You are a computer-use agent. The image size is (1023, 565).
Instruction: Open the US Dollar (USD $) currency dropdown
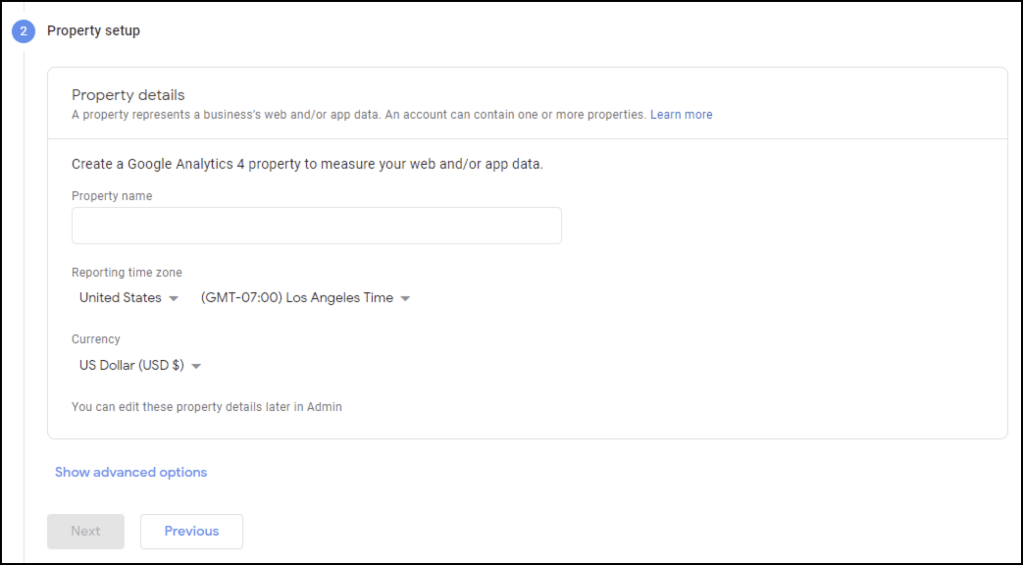coord(132,366)
